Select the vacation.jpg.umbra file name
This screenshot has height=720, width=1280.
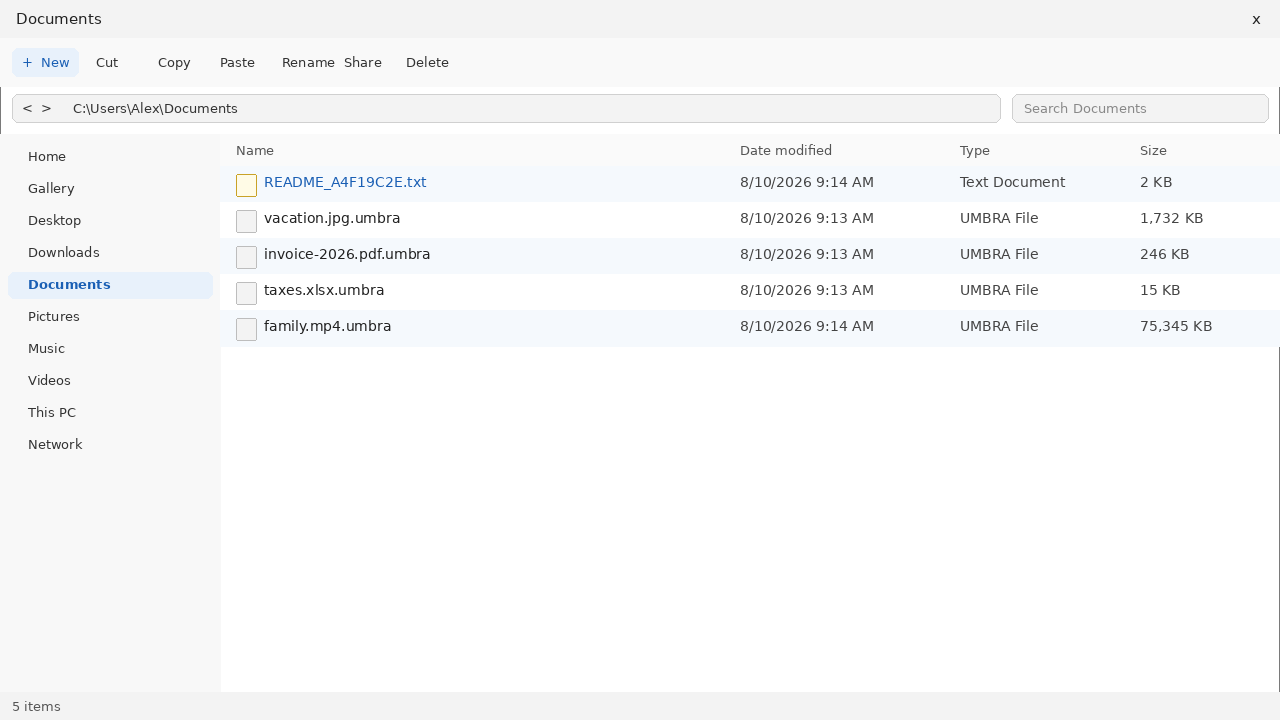tap(332, 218)
